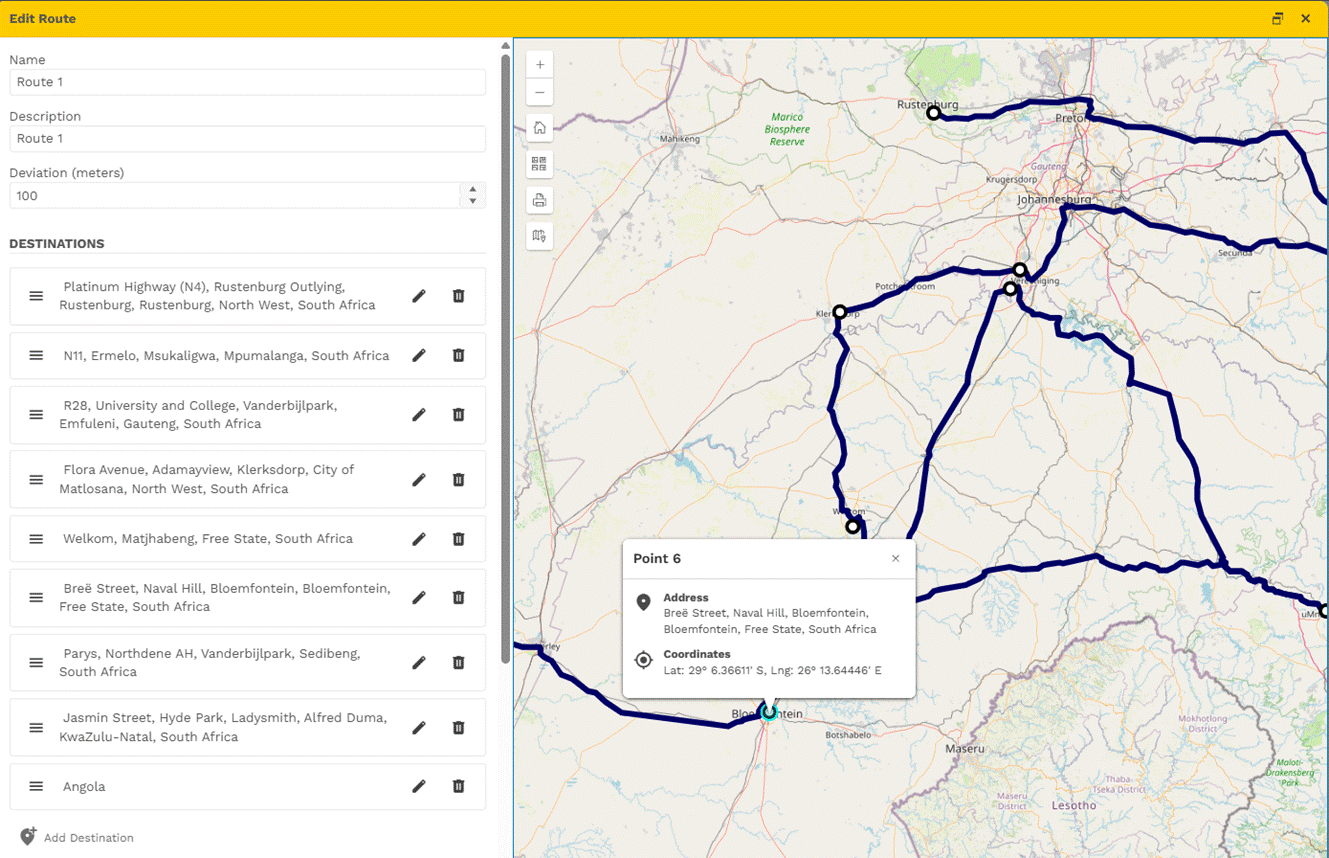Delete the Parys, Northdene AH destination
1329x858 pixels.
458,663
